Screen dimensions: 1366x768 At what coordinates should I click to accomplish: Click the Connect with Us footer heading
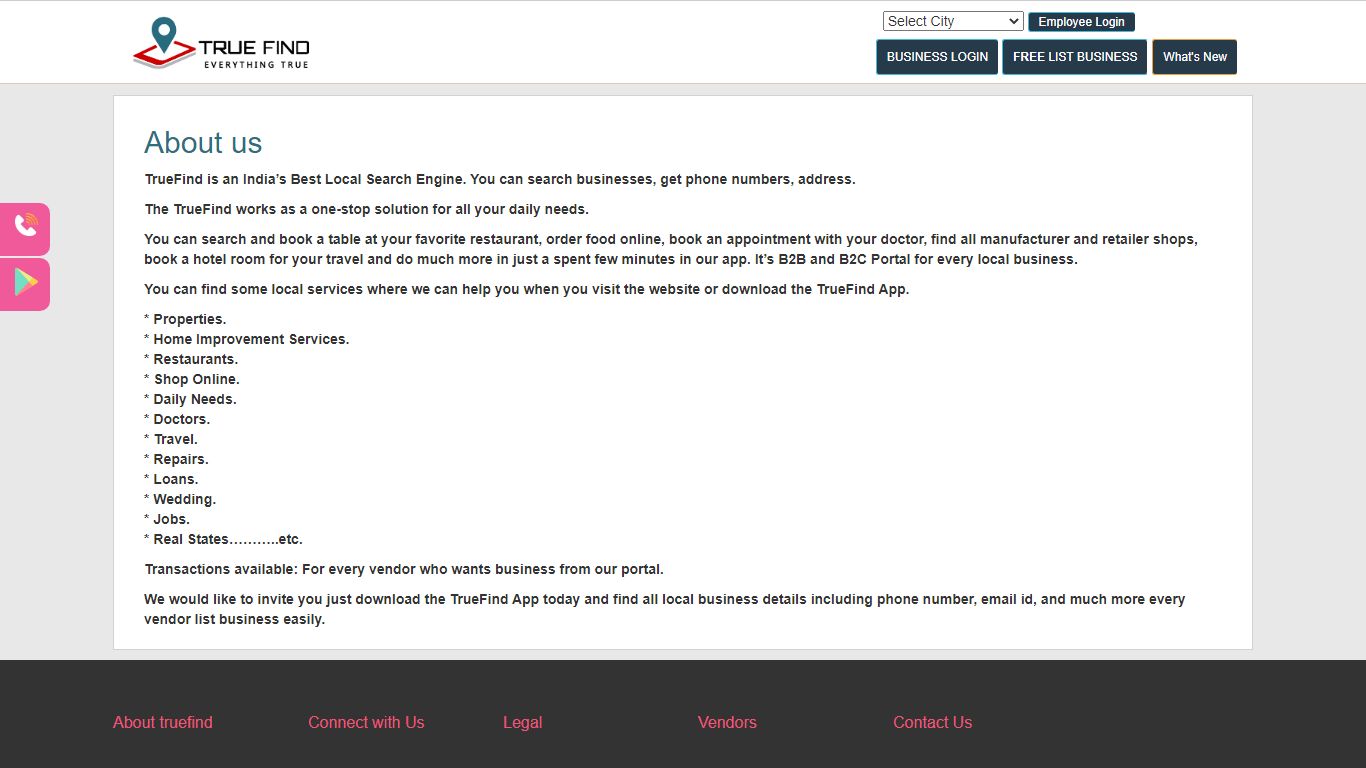point(366,722)
